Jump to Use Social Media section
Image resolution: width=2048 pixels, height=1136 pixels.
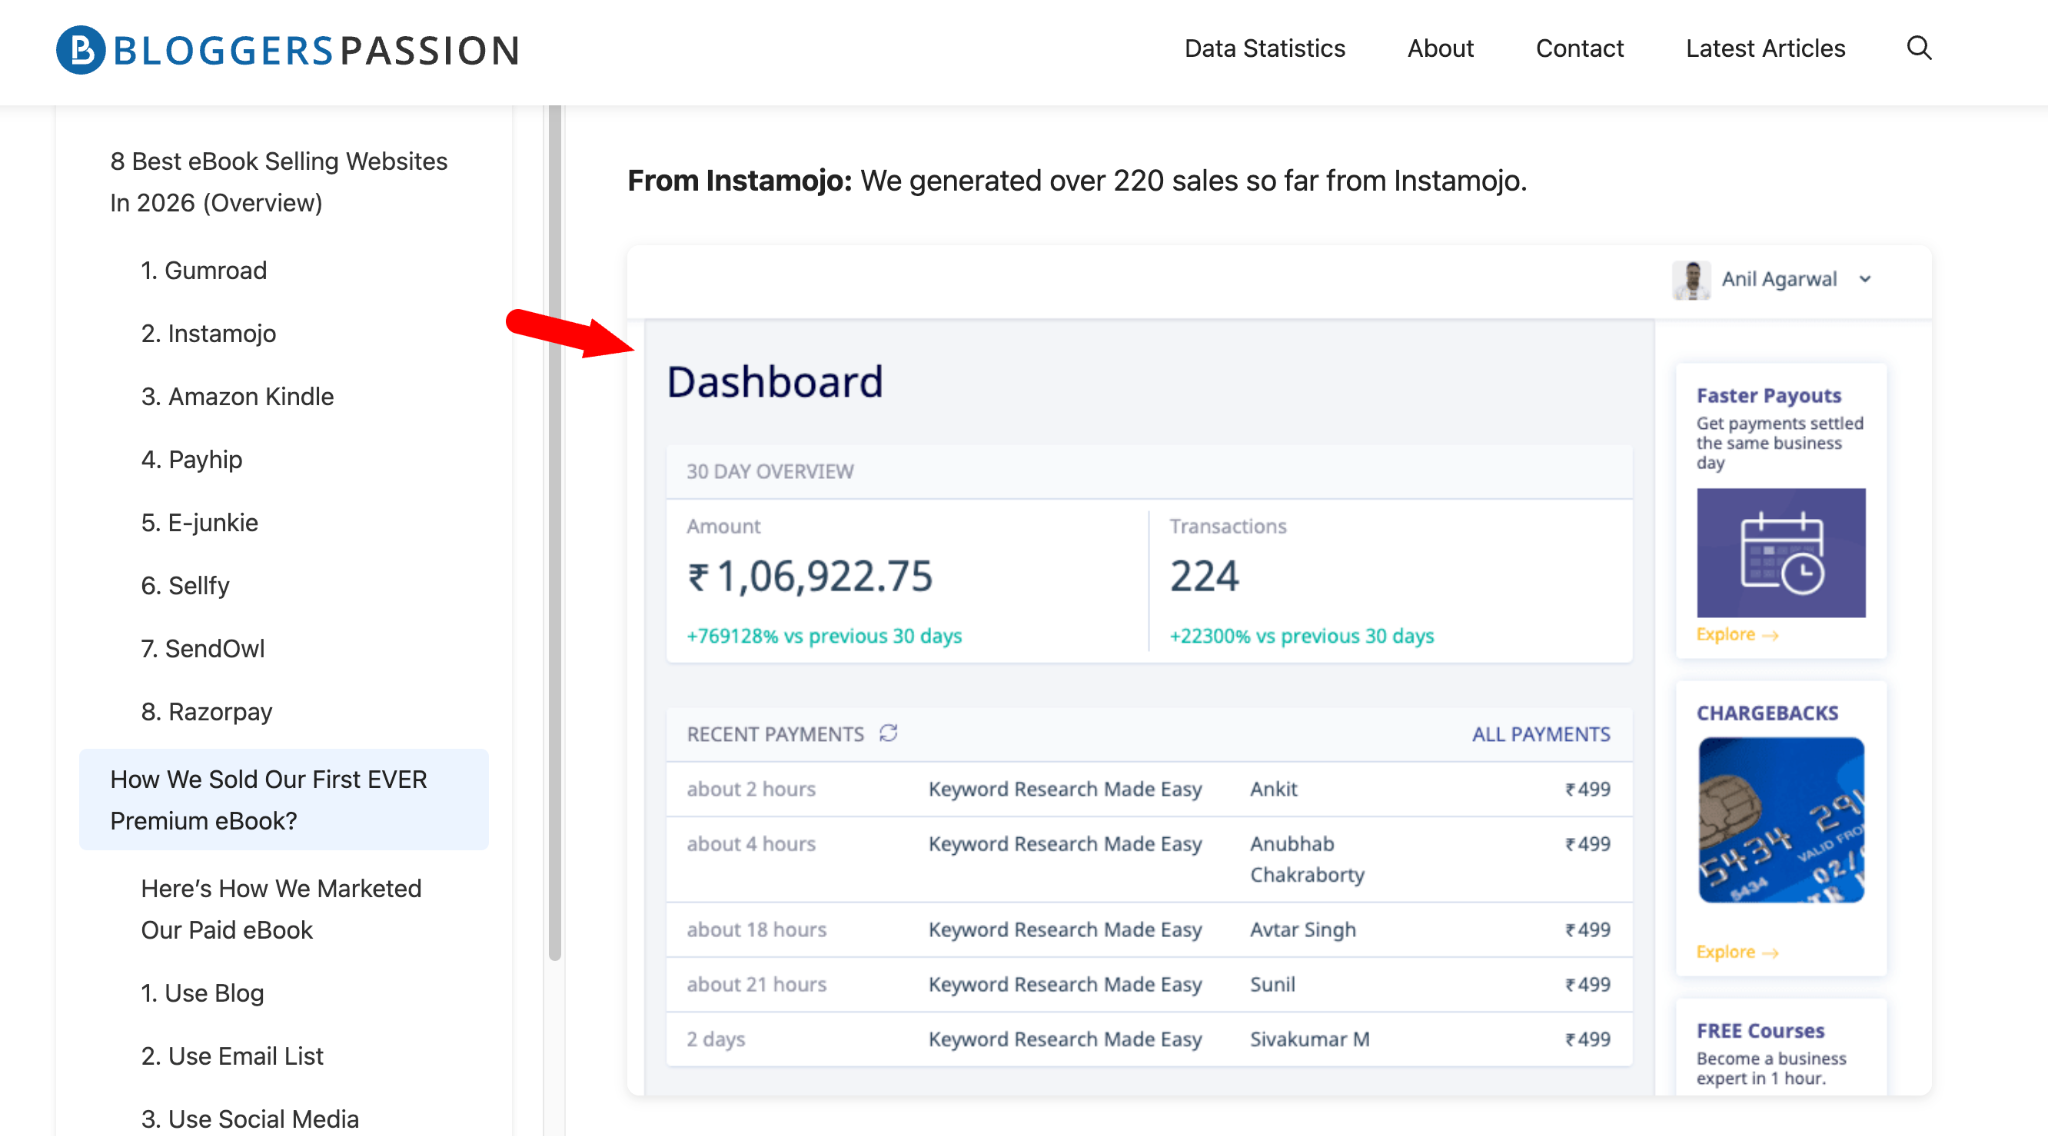(x=250, y=1119)
